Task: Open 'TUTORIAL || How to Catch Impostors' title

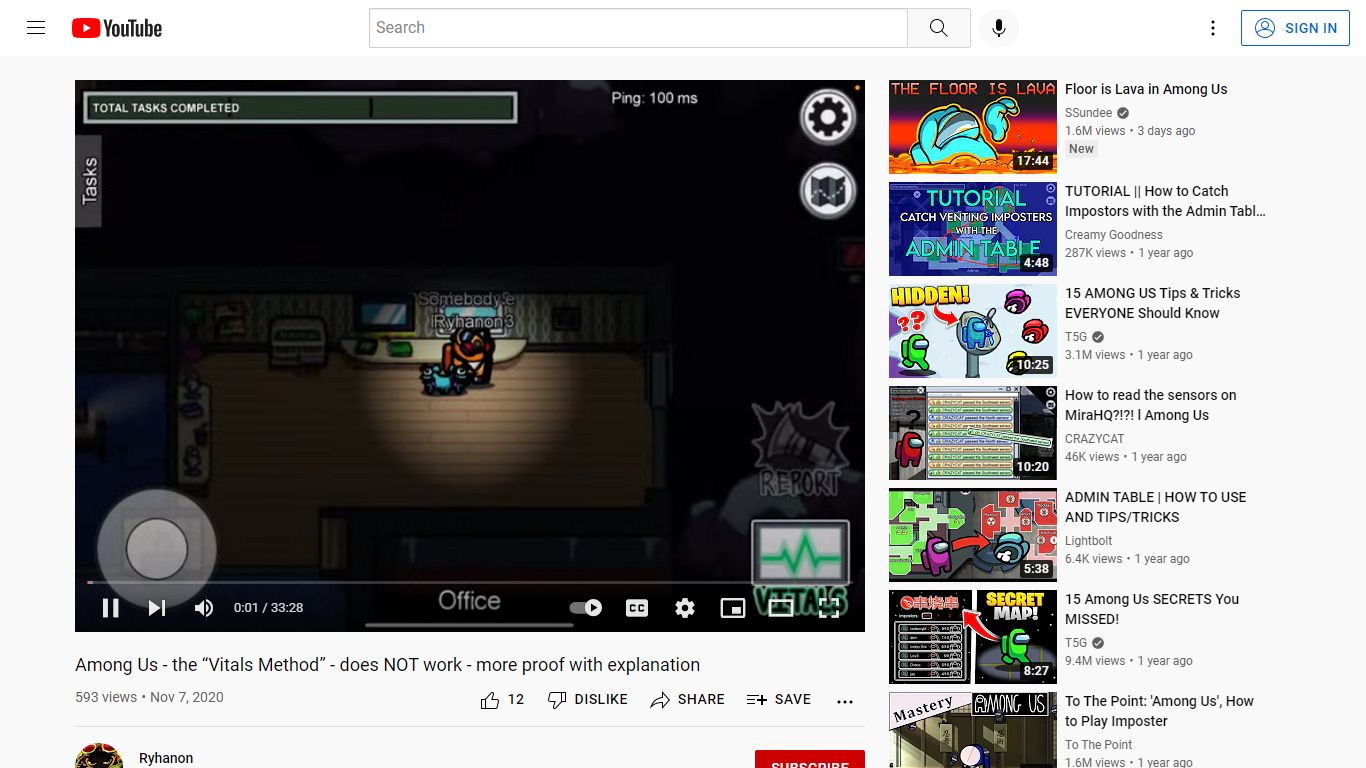Action: tap(1165, 201)
